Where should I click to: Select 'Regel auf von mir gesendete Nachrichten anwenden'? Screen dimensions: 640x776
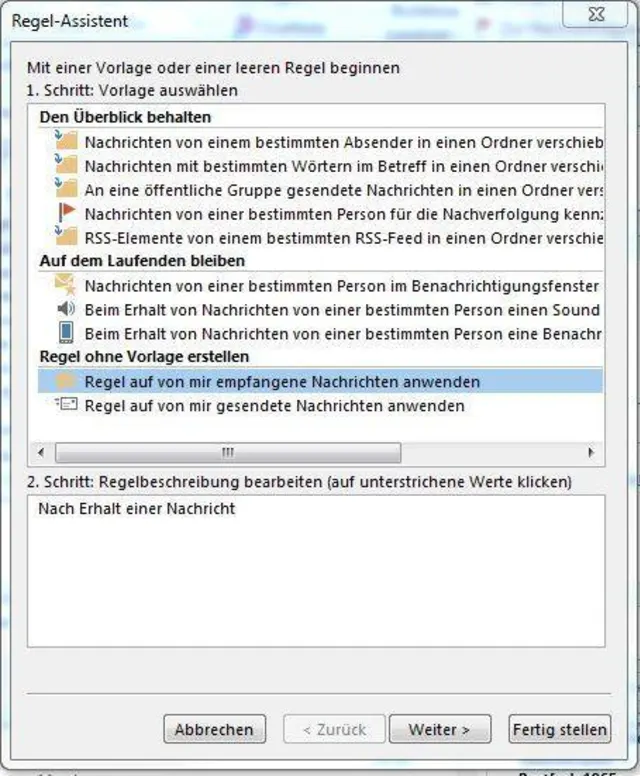pyautogui.click(x=274, y=405)
